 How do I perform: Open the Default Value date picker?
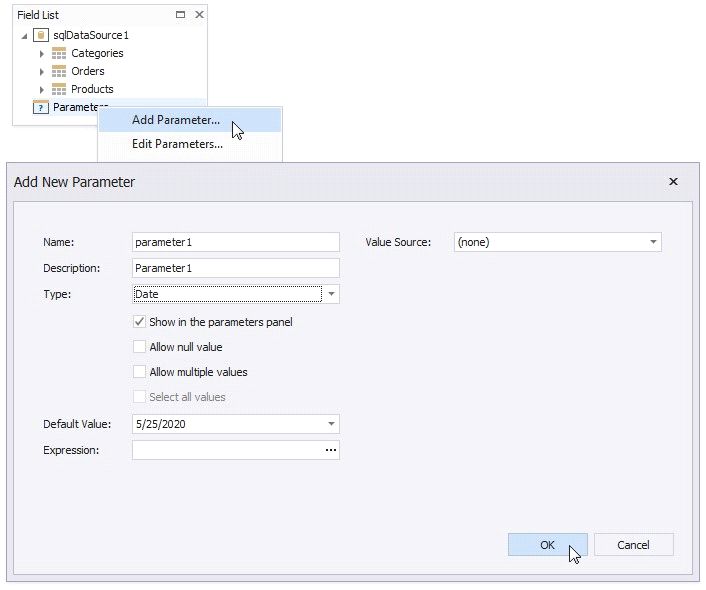tap(330, 424)
